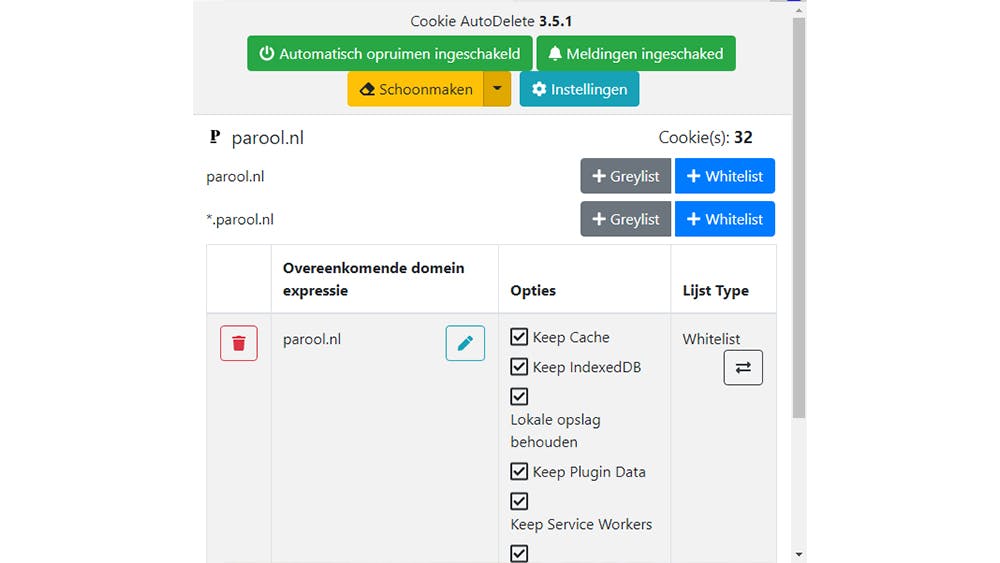Uncheck the Keep IndexedDB checkbox
Image resolution: width=1000 pixels, height=563 pixels.
click(519, 367)
